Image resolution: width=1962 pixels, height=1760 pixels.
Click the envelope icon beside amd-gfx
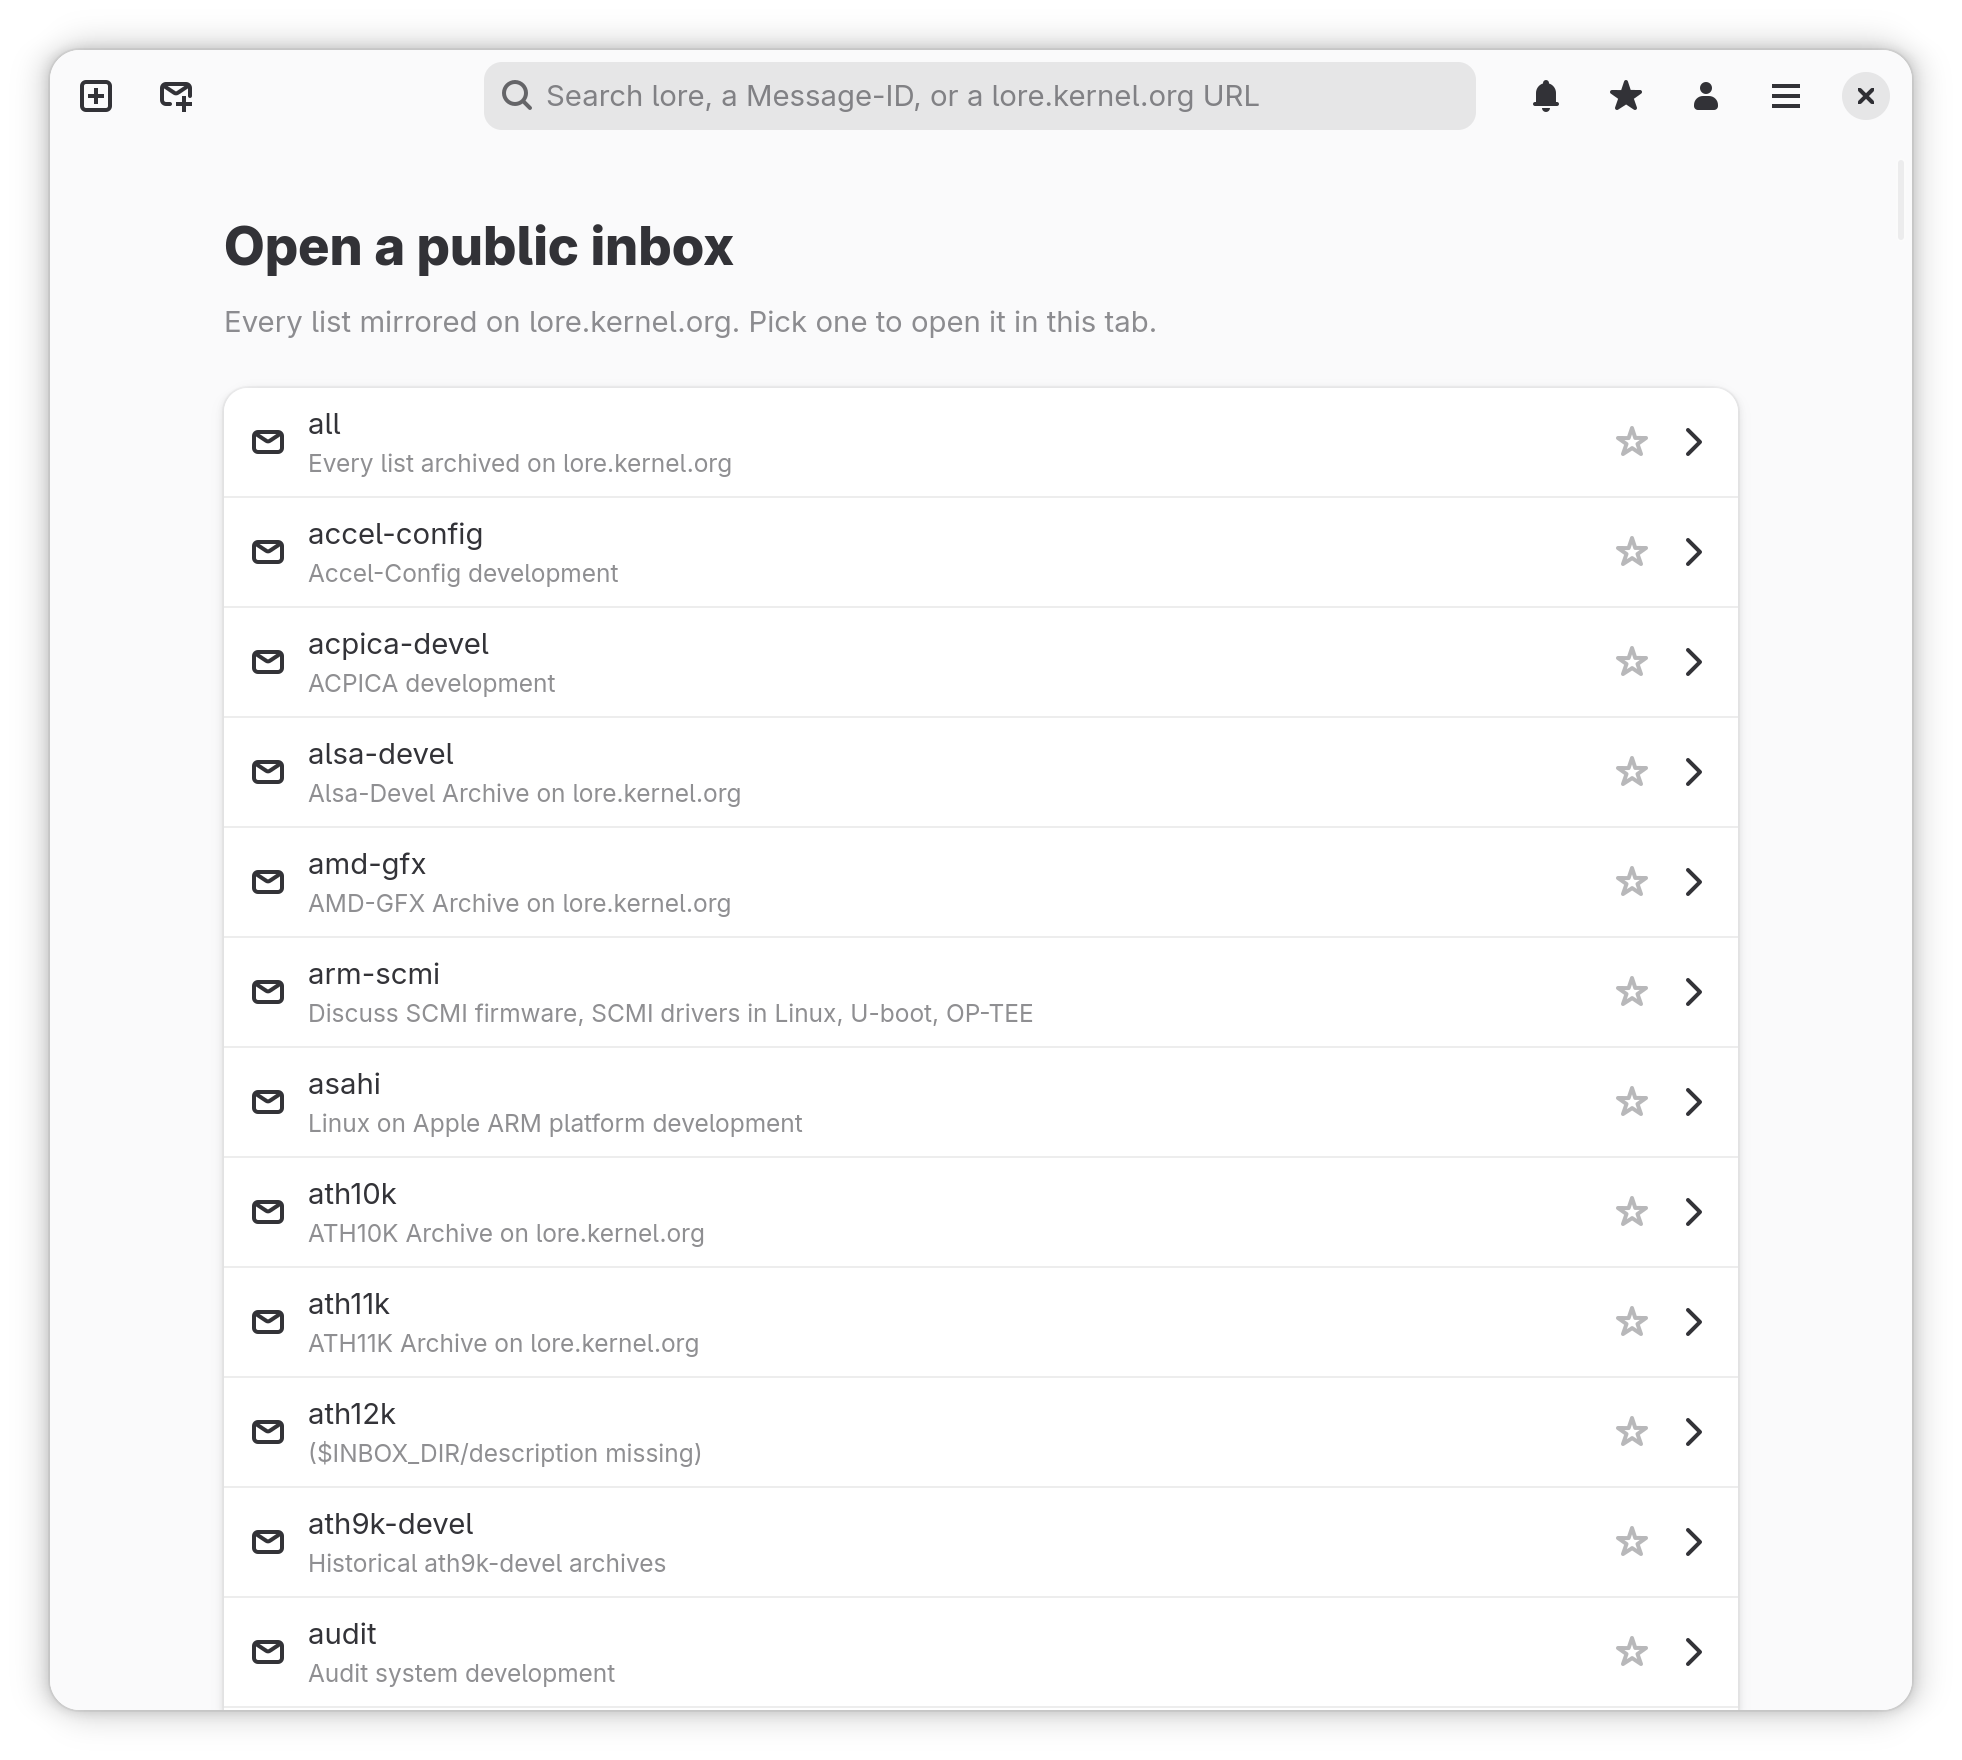click(x=268, y=882)
